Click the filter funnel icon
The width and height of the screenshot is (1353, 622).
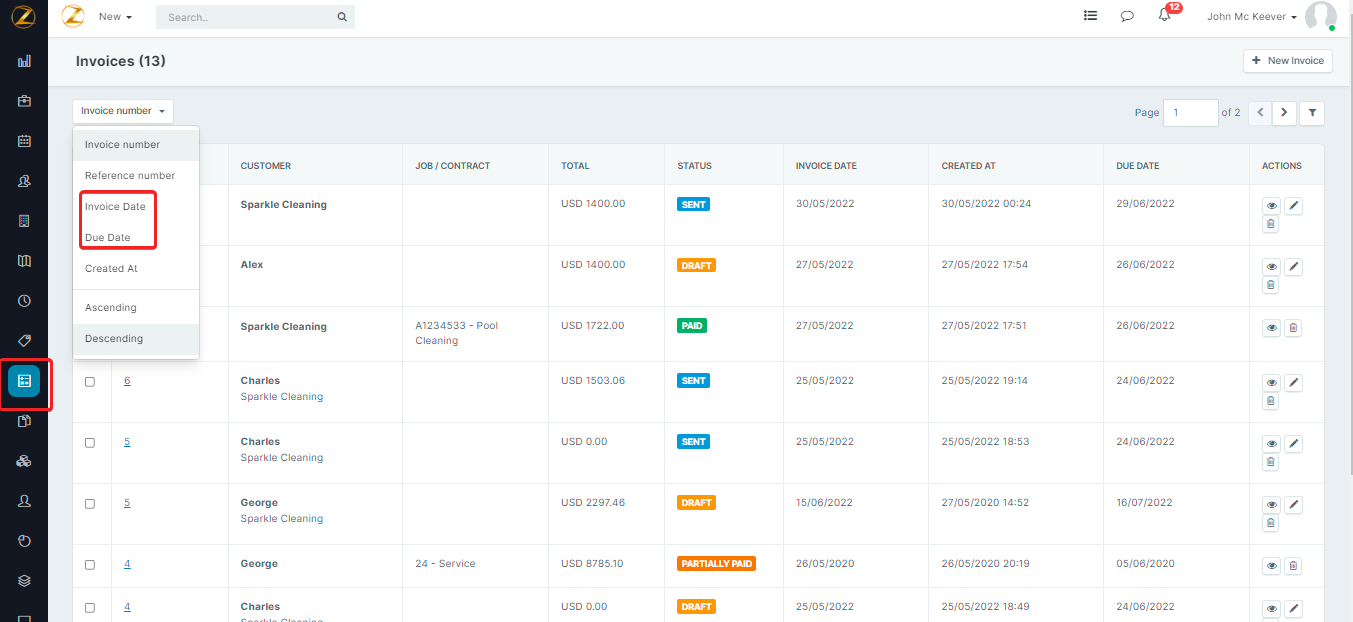tap(1312, 113)
